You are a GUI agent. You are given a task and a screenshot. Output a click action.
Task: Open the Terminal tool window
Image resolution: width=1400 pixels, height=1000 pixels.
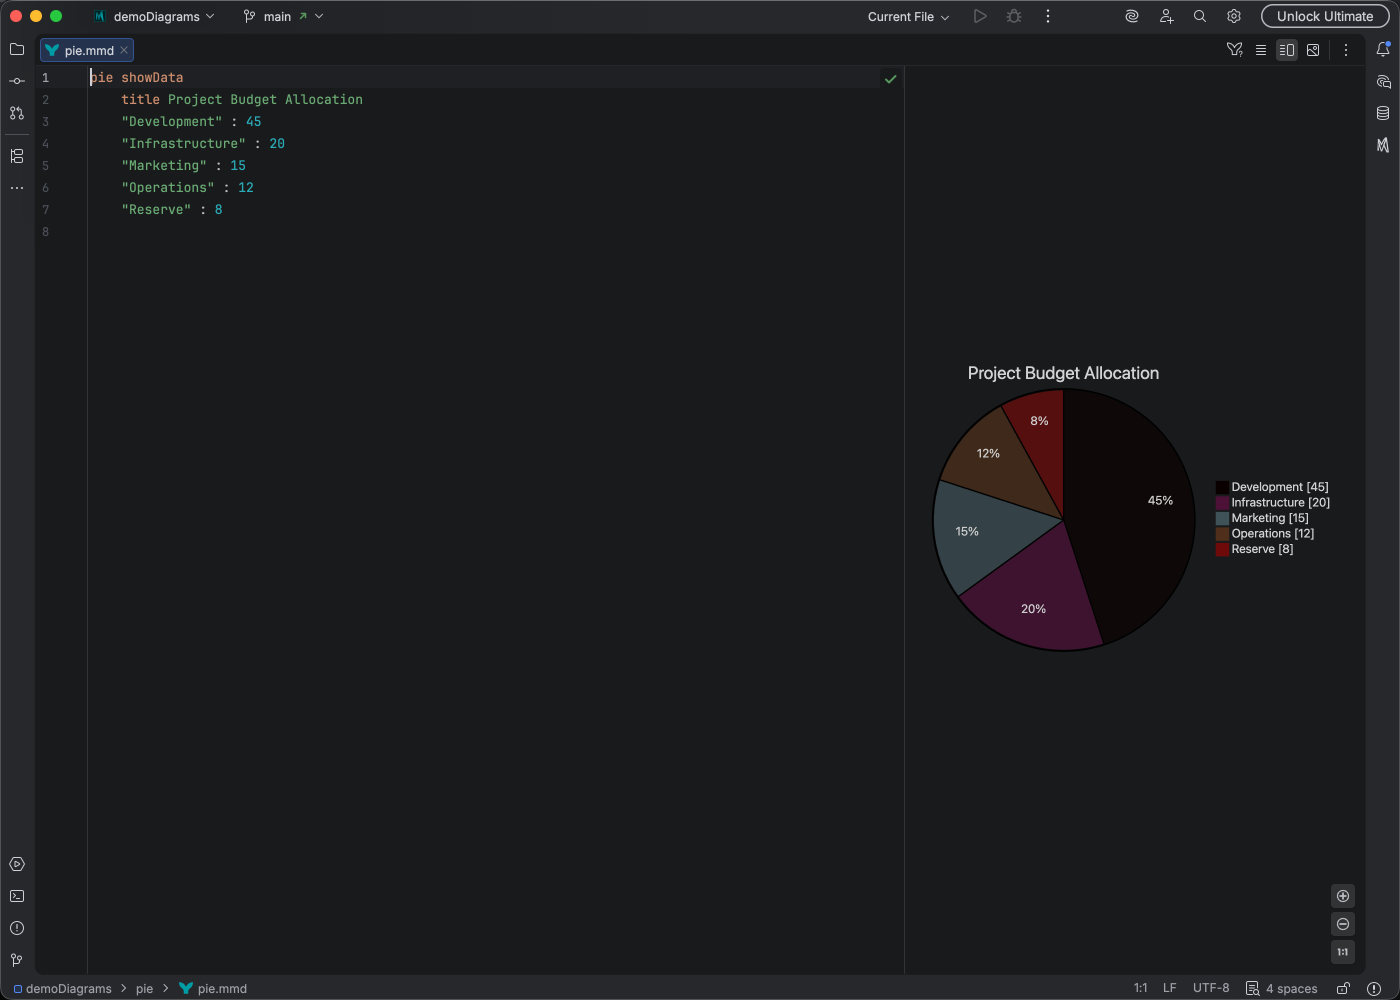[x=16, y=896]
